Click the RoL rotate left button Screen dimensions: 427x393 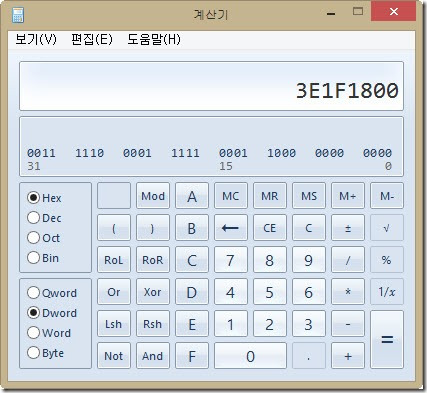114,260
